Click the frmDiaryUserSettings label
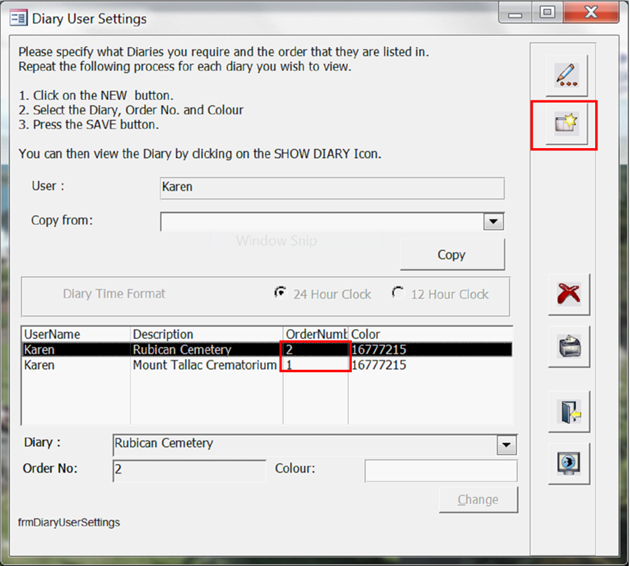This screenshot has height=566, width=630. 69,522
